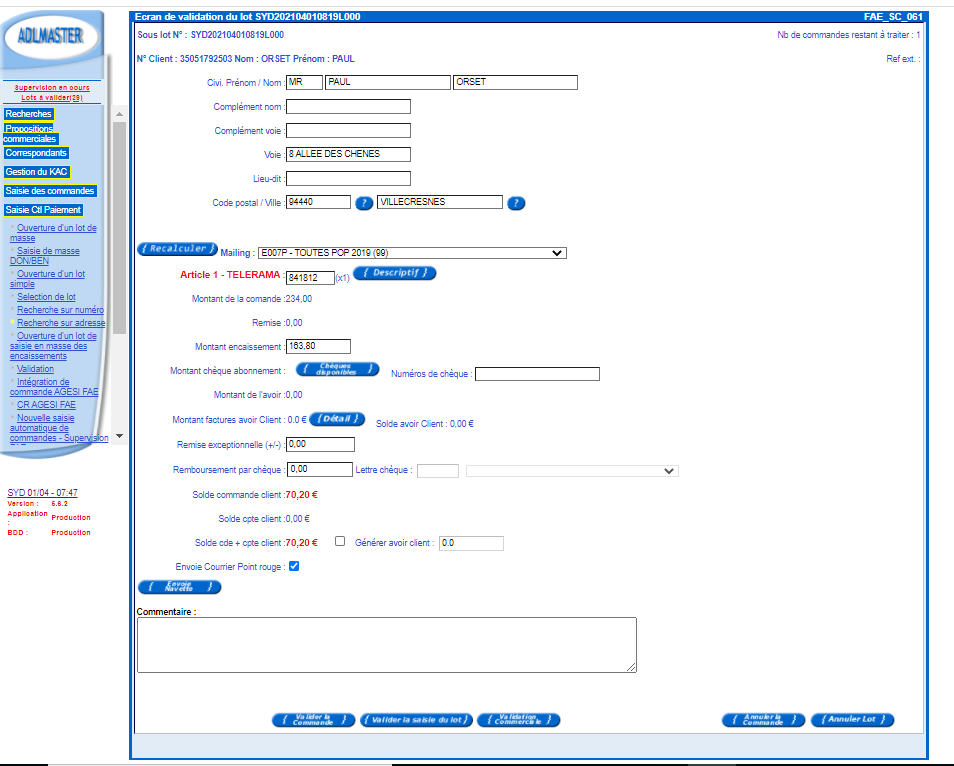This screenshot has width=954, height=766.
Task: Click the sidebar scrollbar thumb
Action: point(119,228)
